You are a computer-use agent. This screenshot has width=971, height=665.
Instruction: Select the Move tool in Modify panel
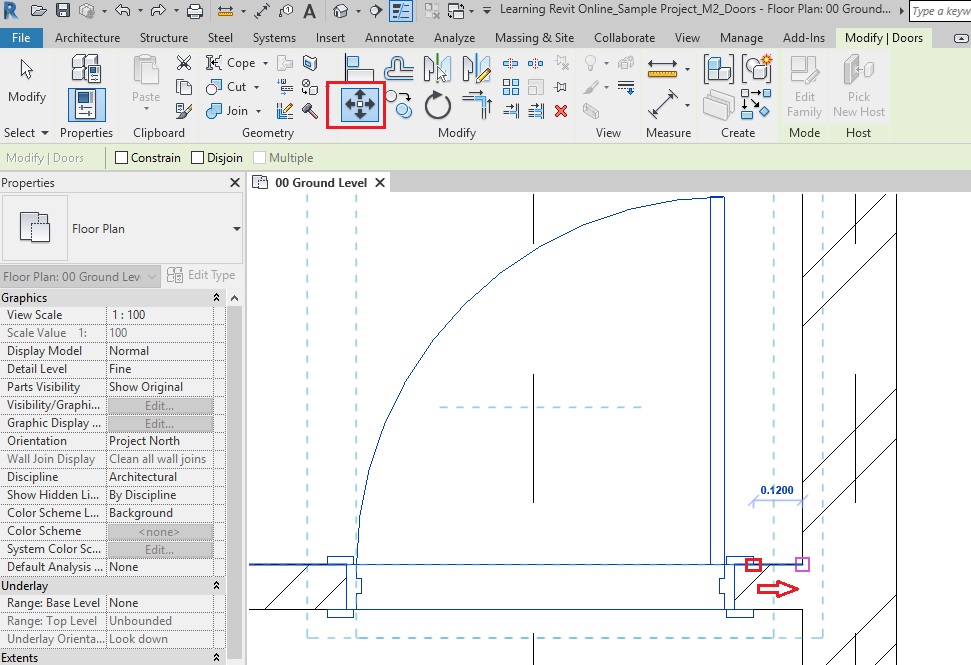358,104
